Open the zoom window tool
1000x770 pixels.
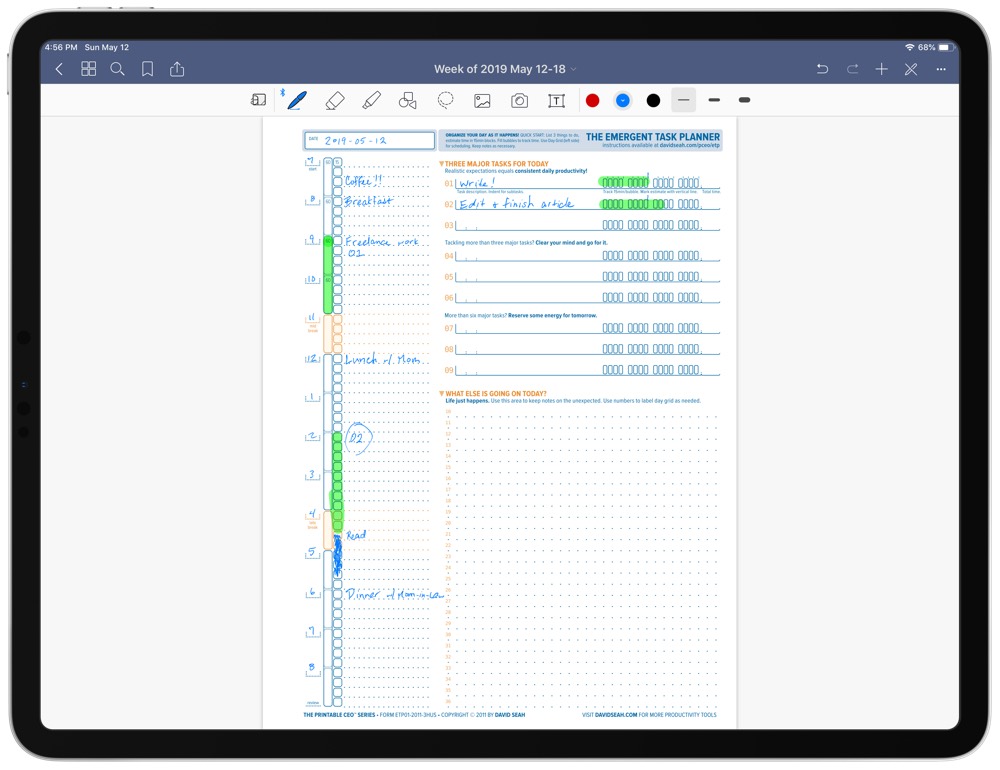(258, 100)
